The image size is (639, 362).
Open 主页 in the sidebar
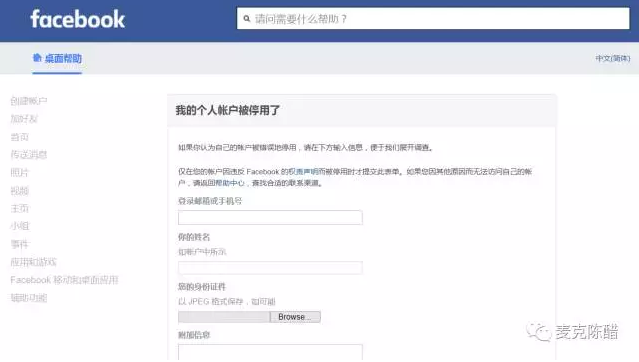pos(20,208)
